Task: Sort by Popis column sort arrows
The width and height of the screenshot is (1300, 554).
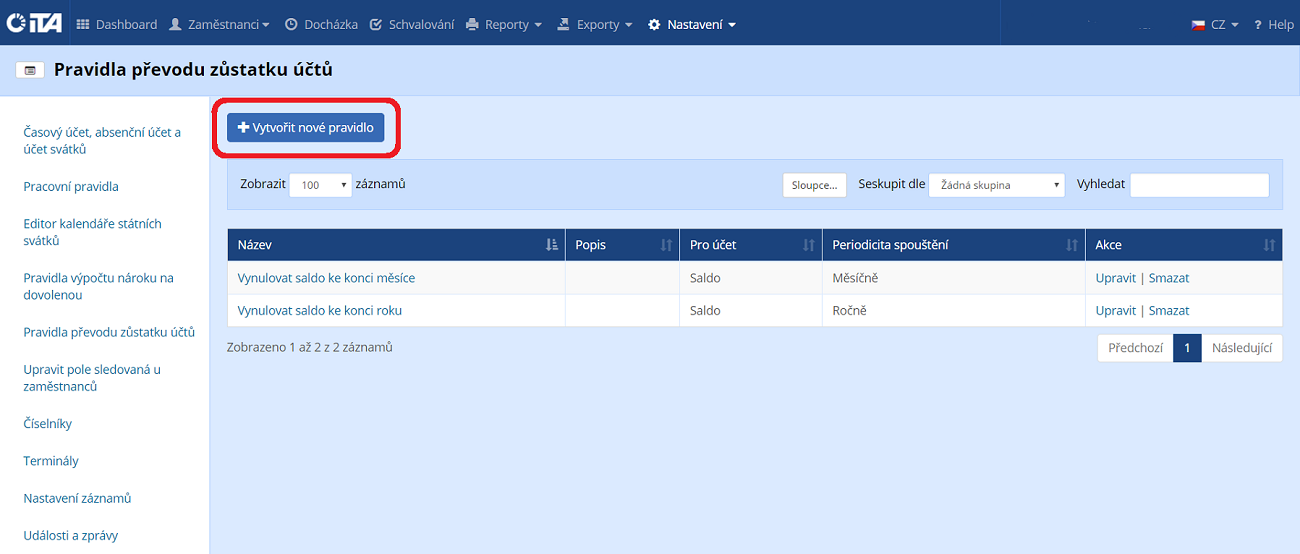Action: pyautogui.click(x=667, y=245)
